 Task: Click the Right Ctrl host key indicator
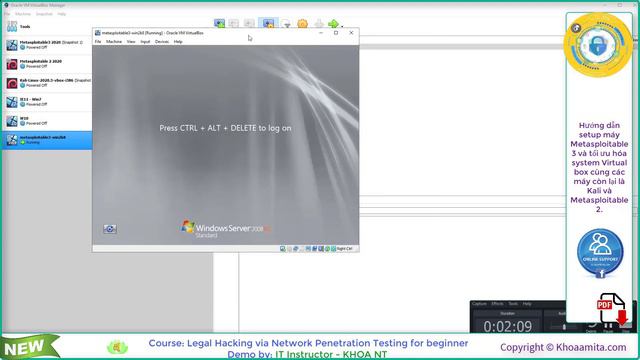pyautogui.click(x=344, y=249)
